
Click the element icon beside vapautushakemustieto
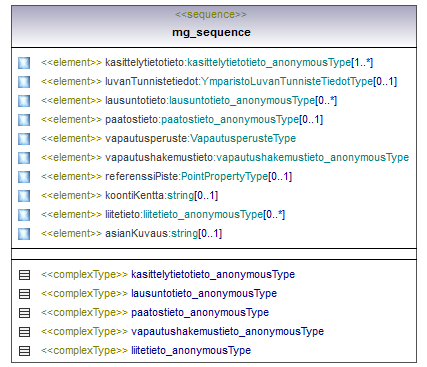click(24, 158)
